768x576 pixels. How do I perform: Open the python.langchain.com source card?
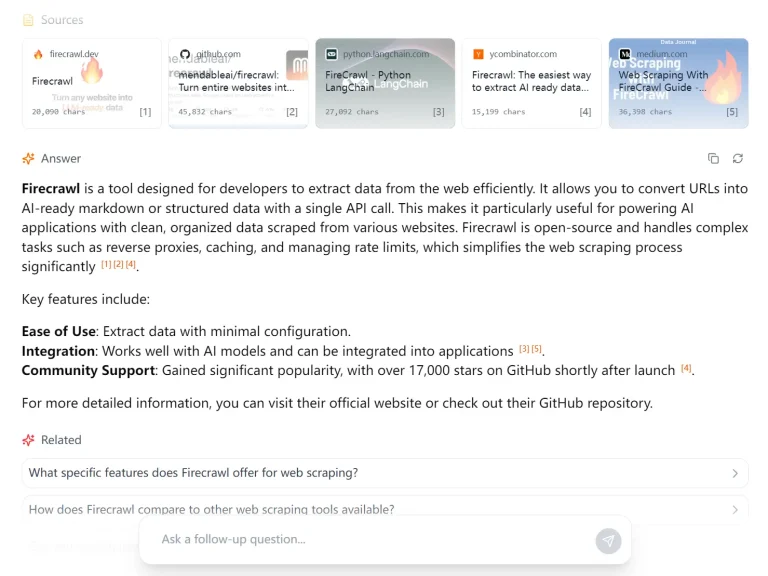(x=385, y=83)
